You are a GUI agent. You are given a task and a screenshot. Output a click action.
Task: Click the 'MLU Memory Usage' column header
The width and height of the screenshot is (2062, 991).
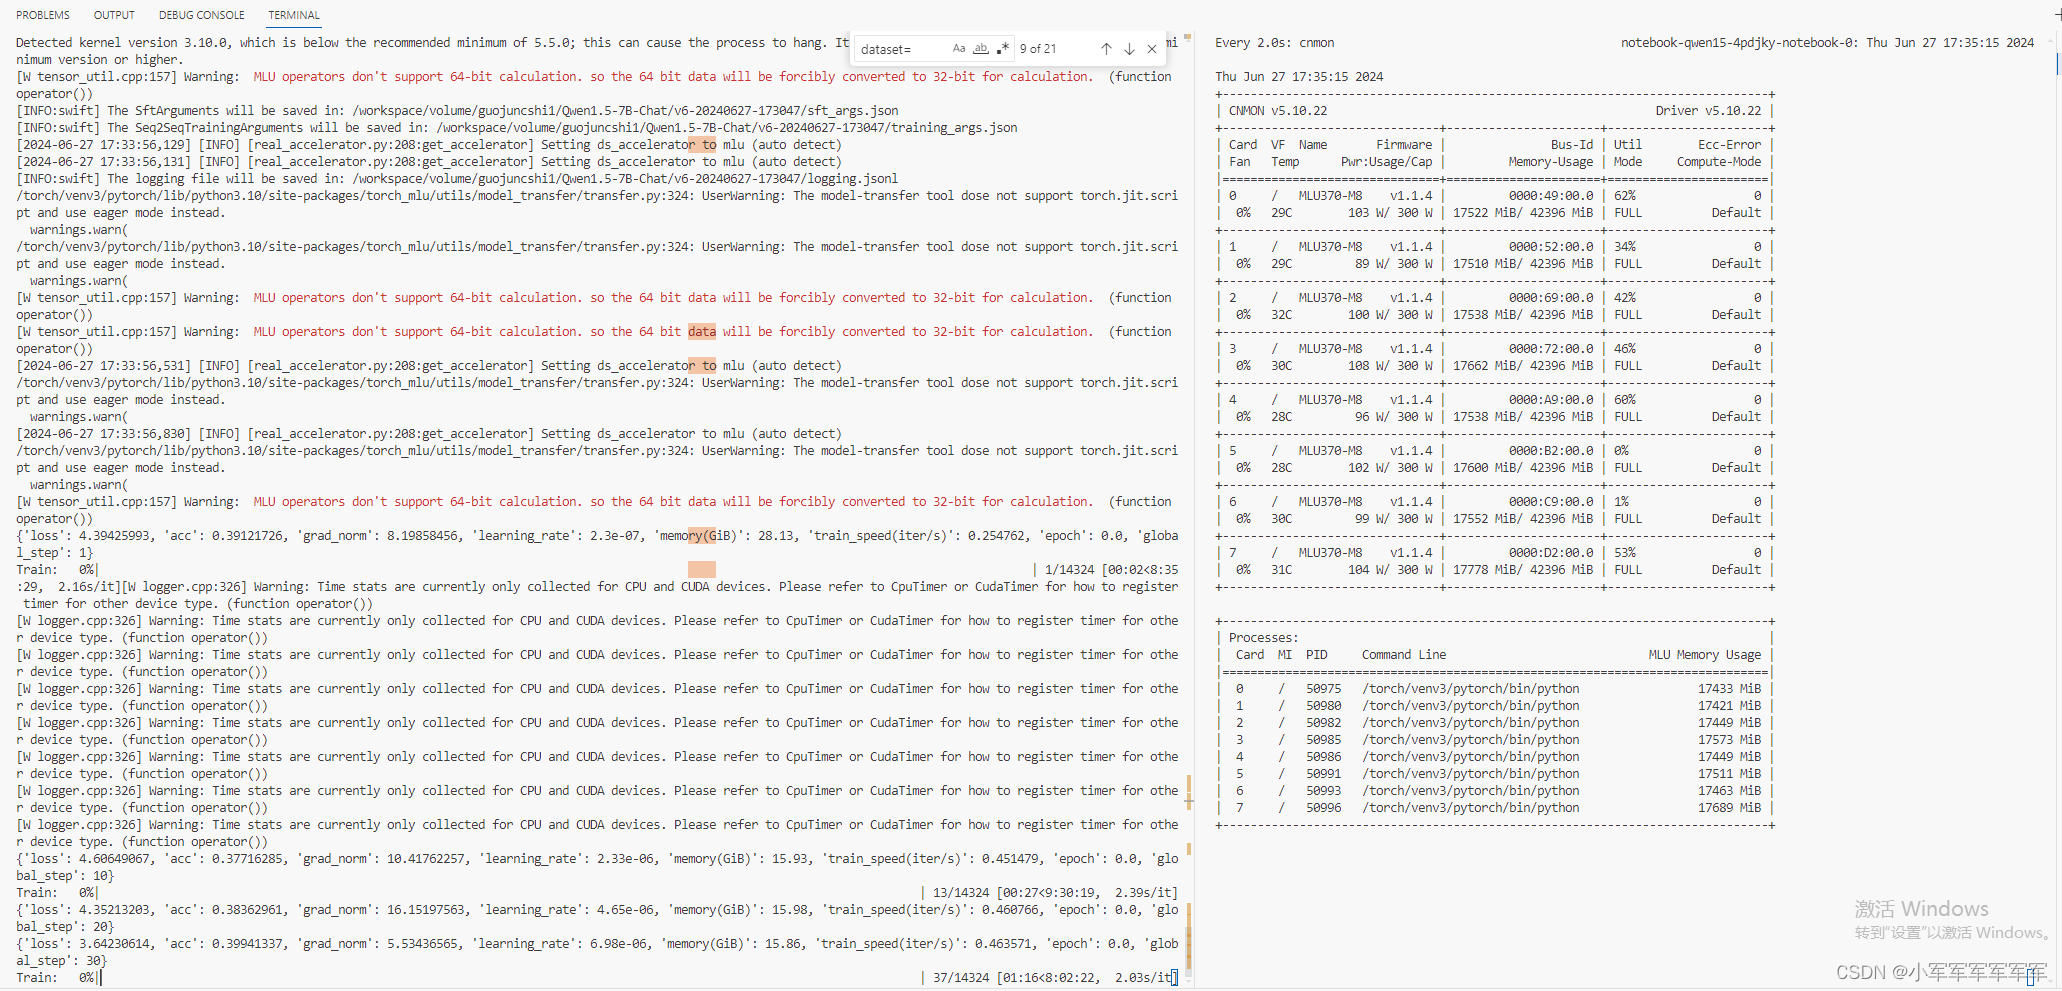[x=1705, y=654]
